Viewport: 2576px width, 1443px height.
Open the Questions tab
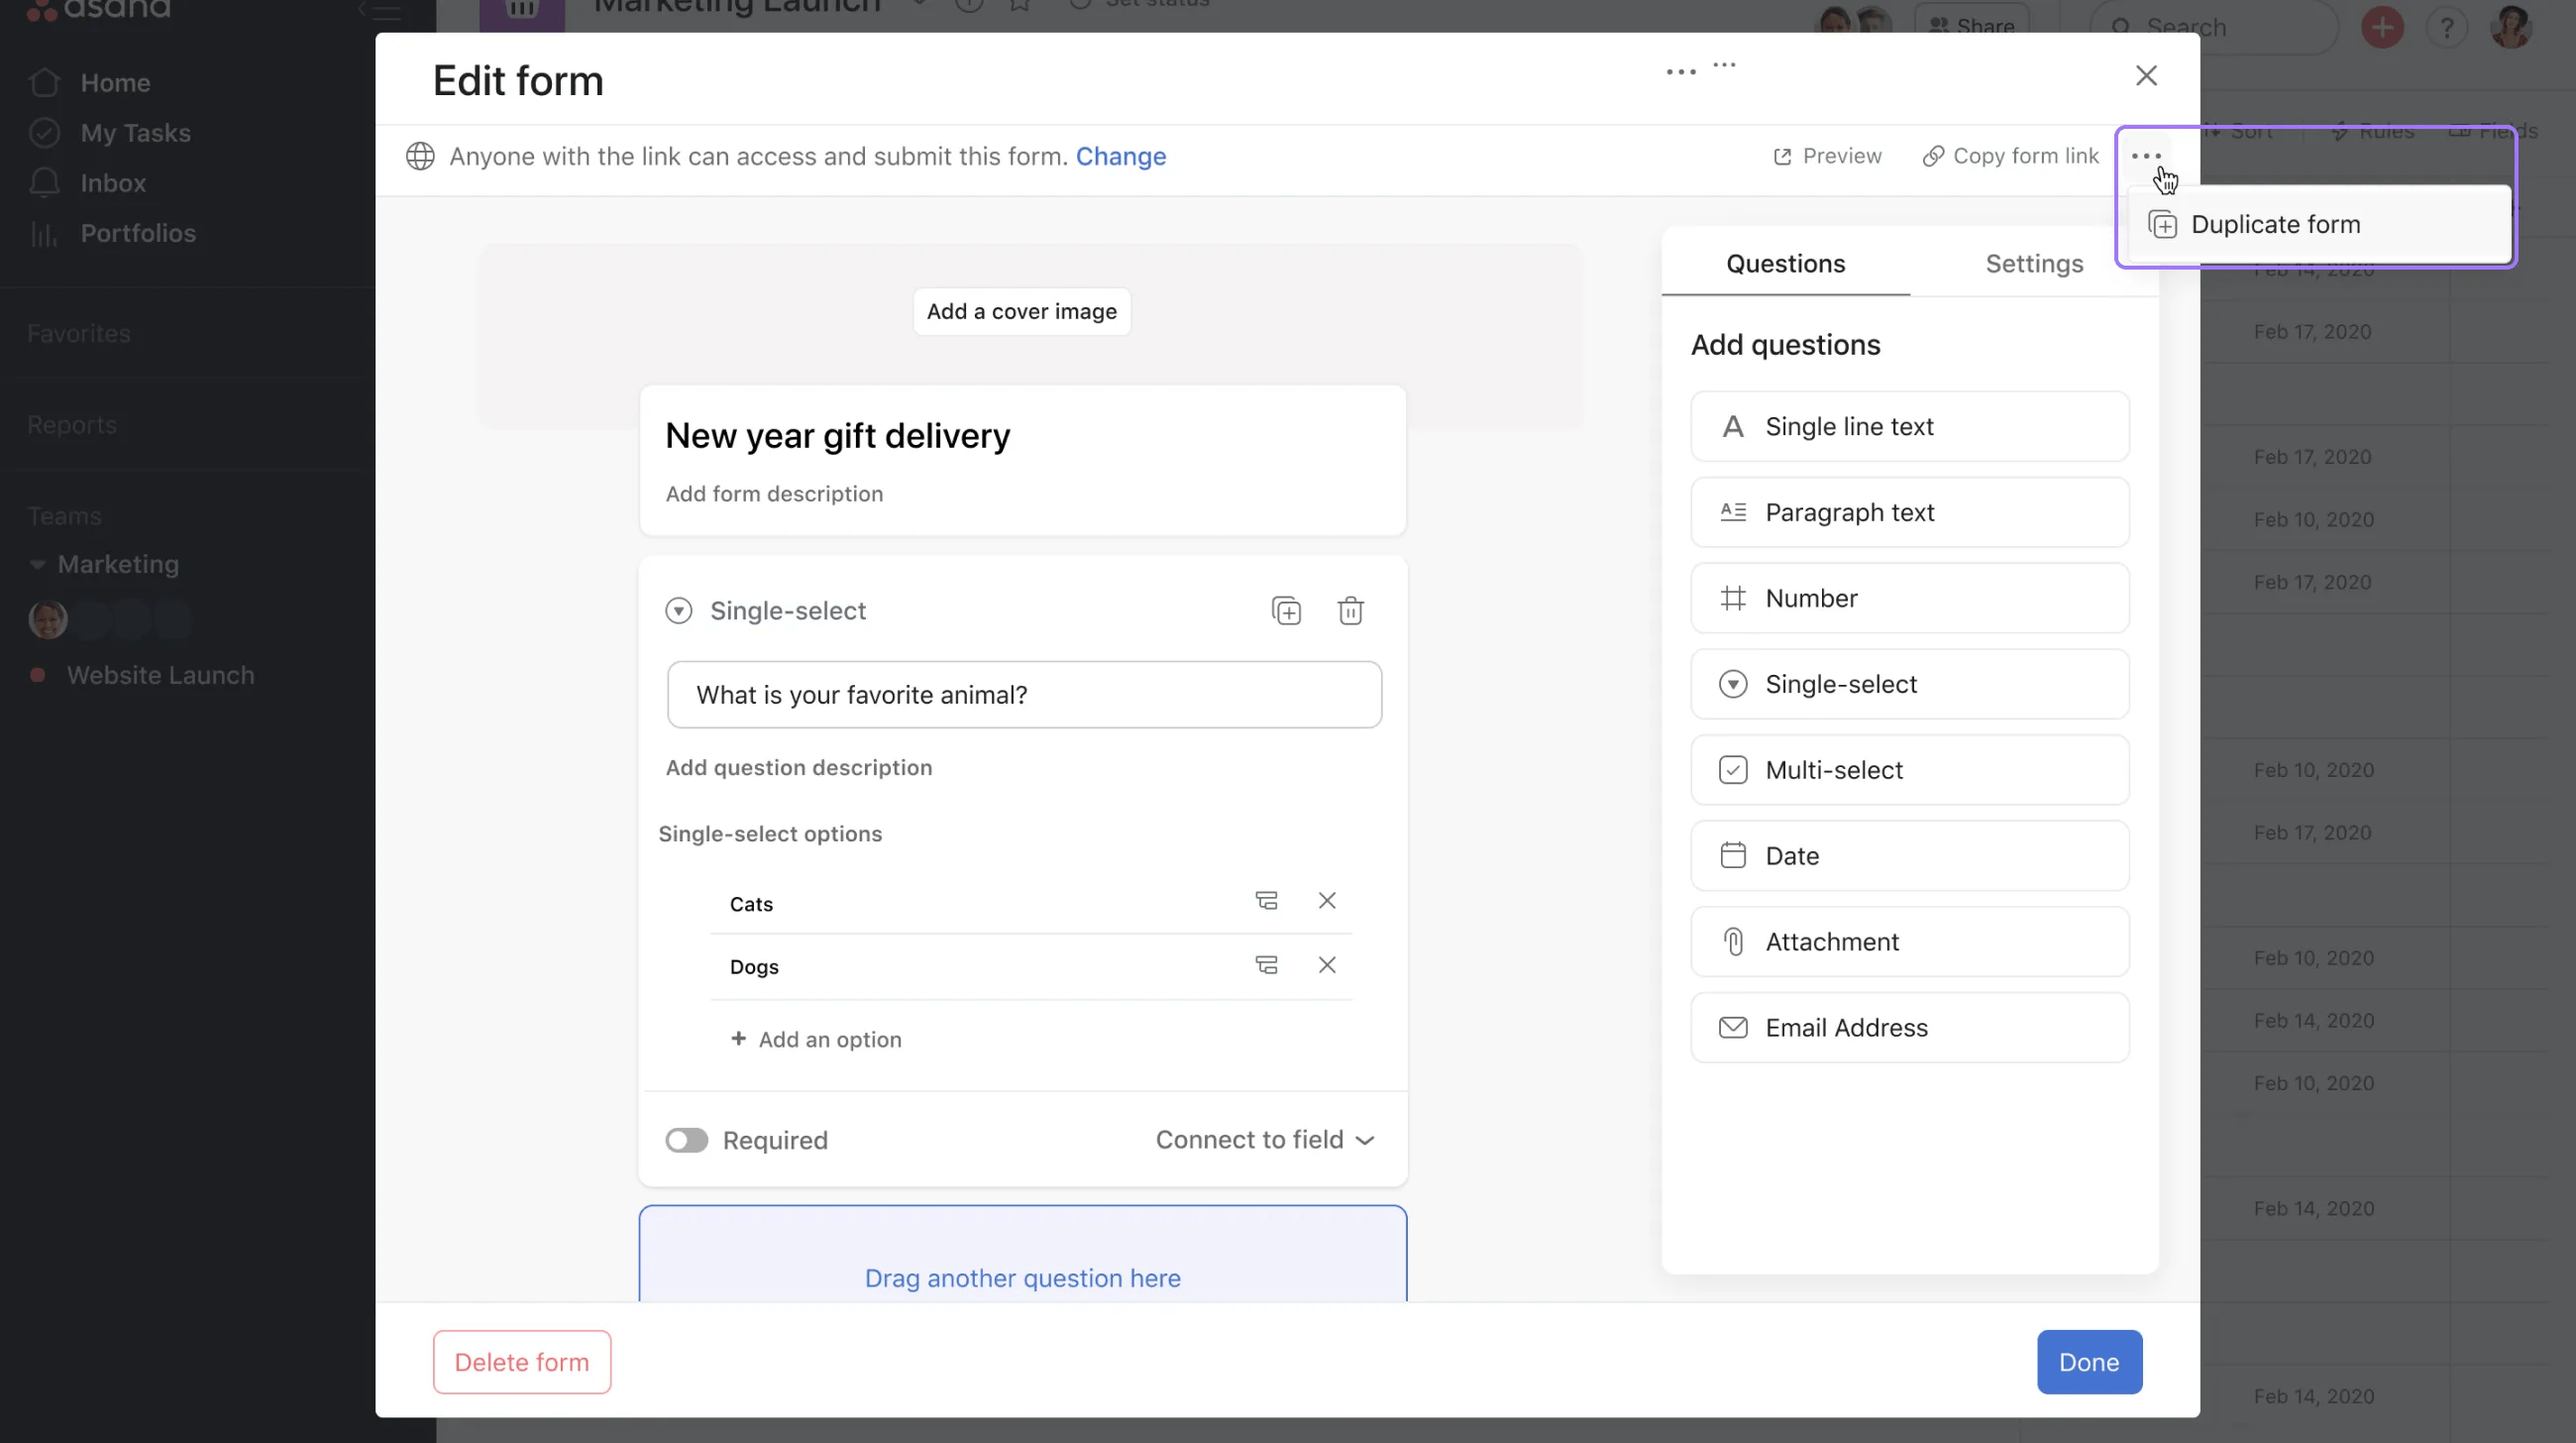1785,264
